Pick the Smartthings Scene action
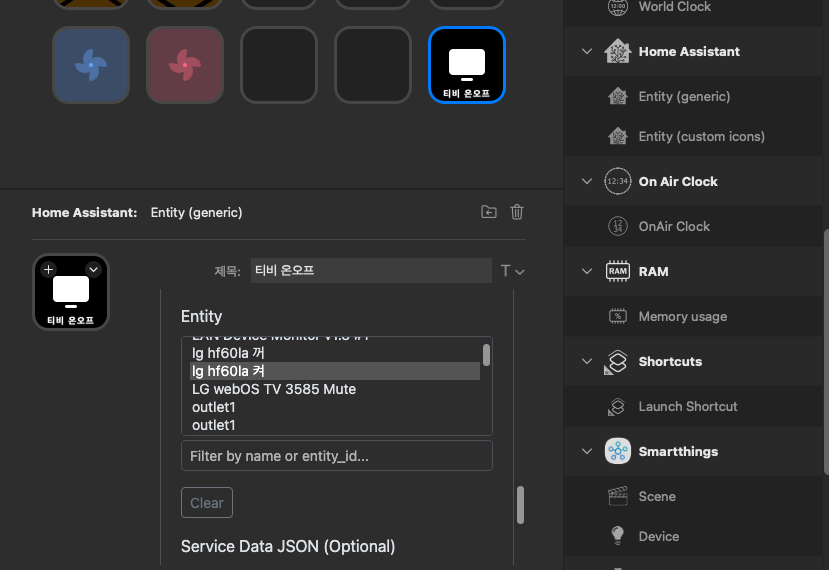 coord(657,497)
